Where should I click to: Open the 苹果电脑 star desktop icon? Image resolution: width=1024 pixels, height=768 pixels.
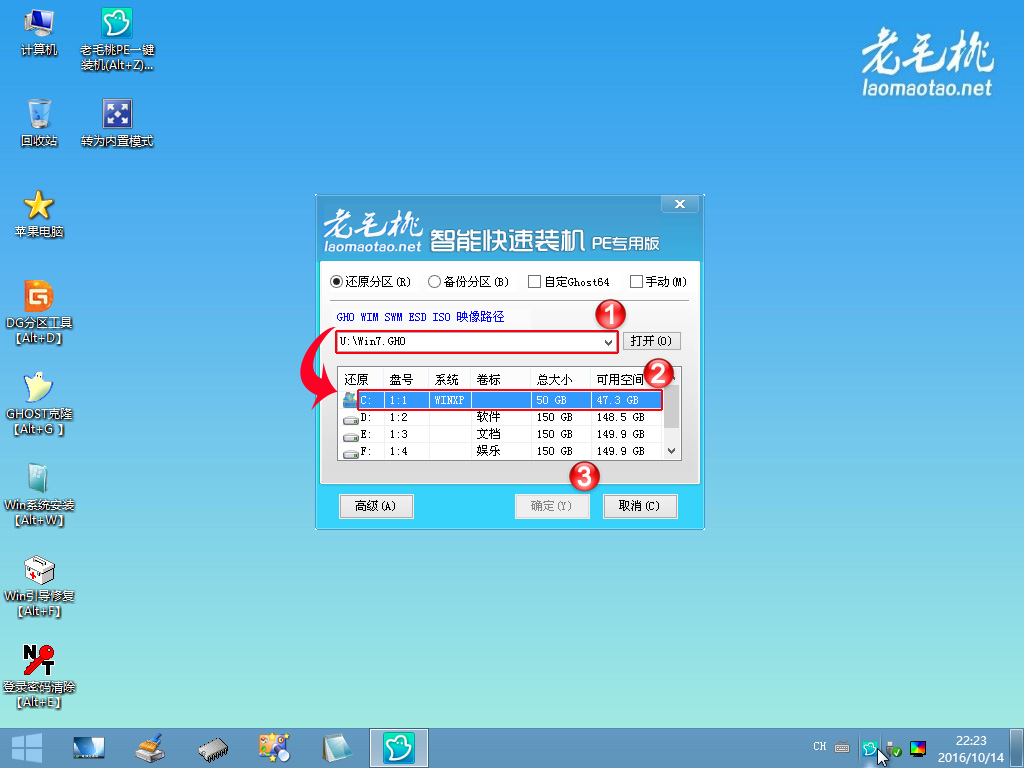(39, 206)
